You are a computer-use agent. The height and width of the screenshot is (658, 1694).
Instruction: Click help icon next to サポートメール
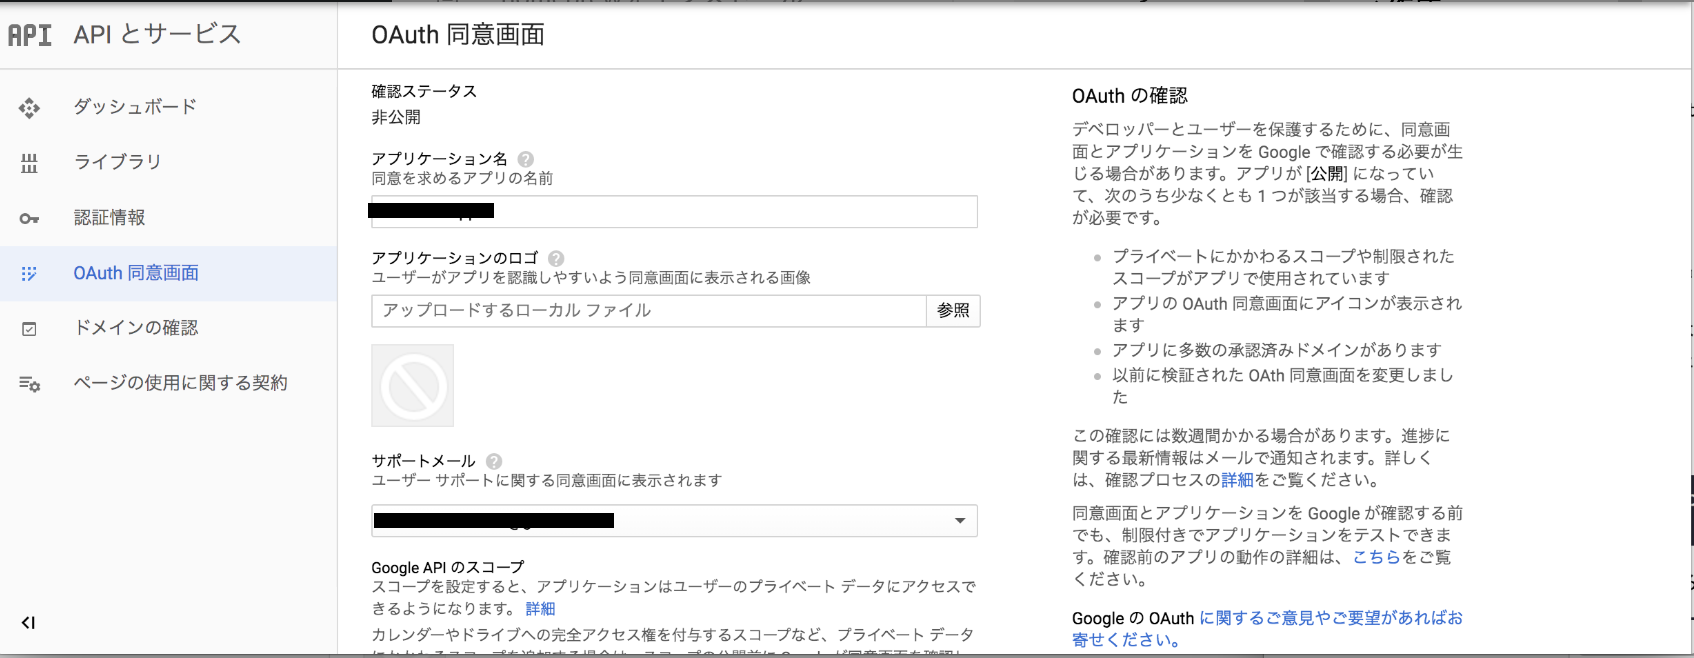494,461
